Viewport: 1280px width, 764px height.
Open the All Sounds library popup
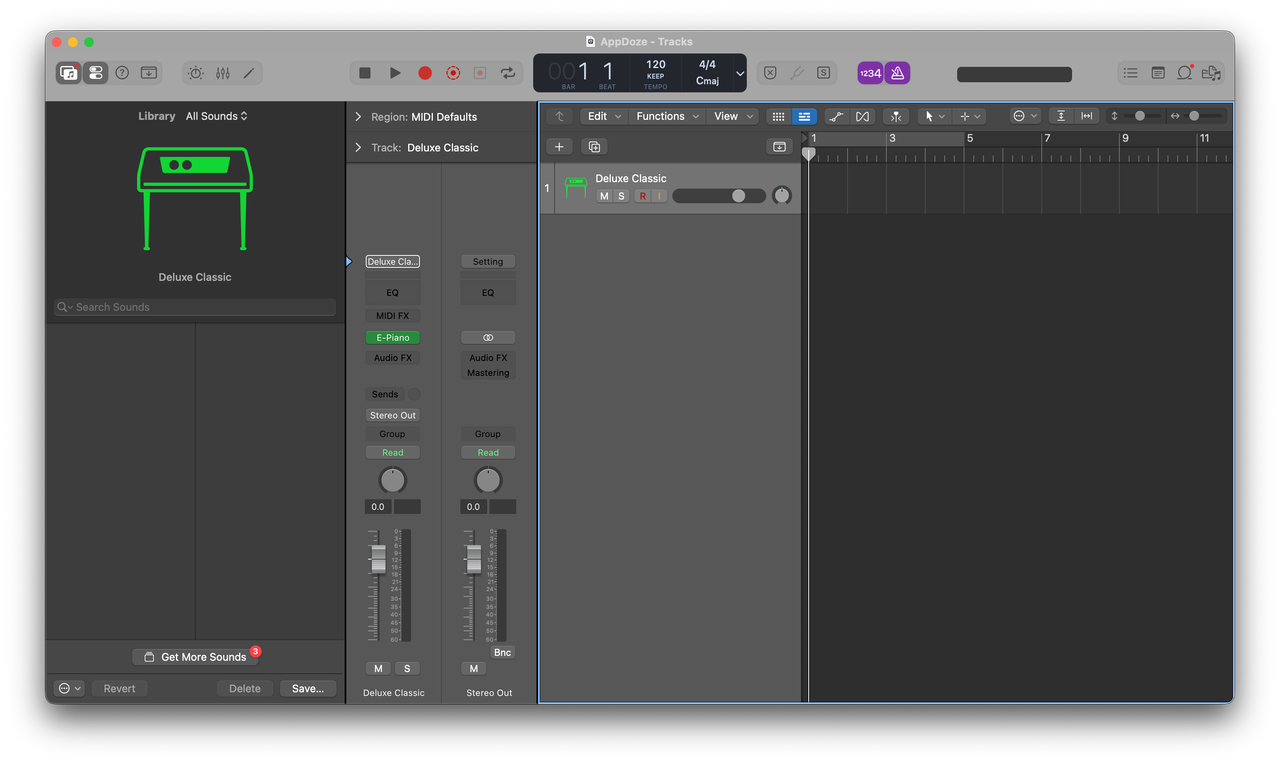pyautogui.click(x=217, y=116)
